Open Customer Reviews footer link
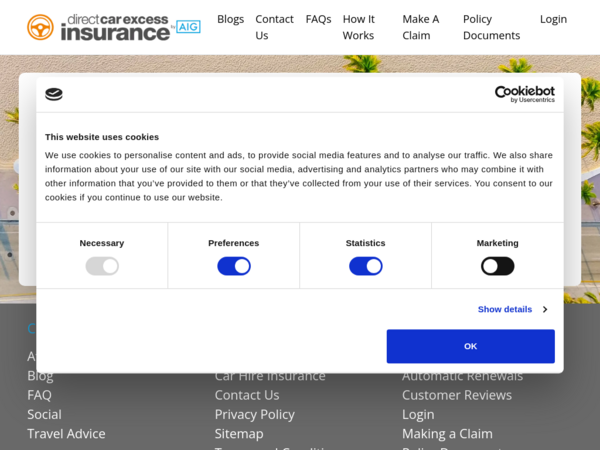The height and width of the screenshot is (450, 600). tap(457, 395)
